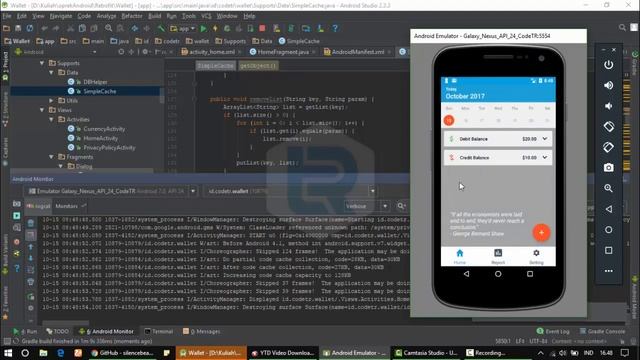Image resolution: width=640 pixels, height=360 pixels.
Task: Run the app with the green play button
Action: pos(203,29)
